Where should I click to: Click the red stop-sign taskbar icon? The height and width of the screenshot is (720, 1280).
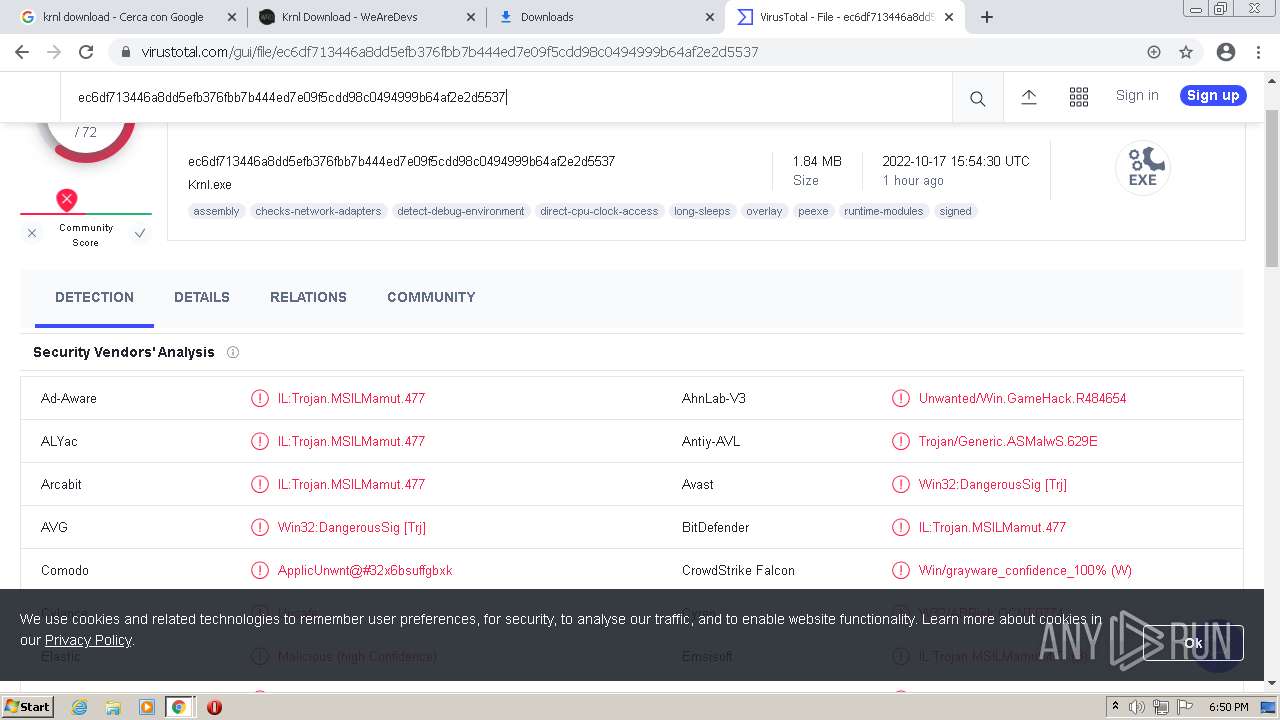click(214, 707)
